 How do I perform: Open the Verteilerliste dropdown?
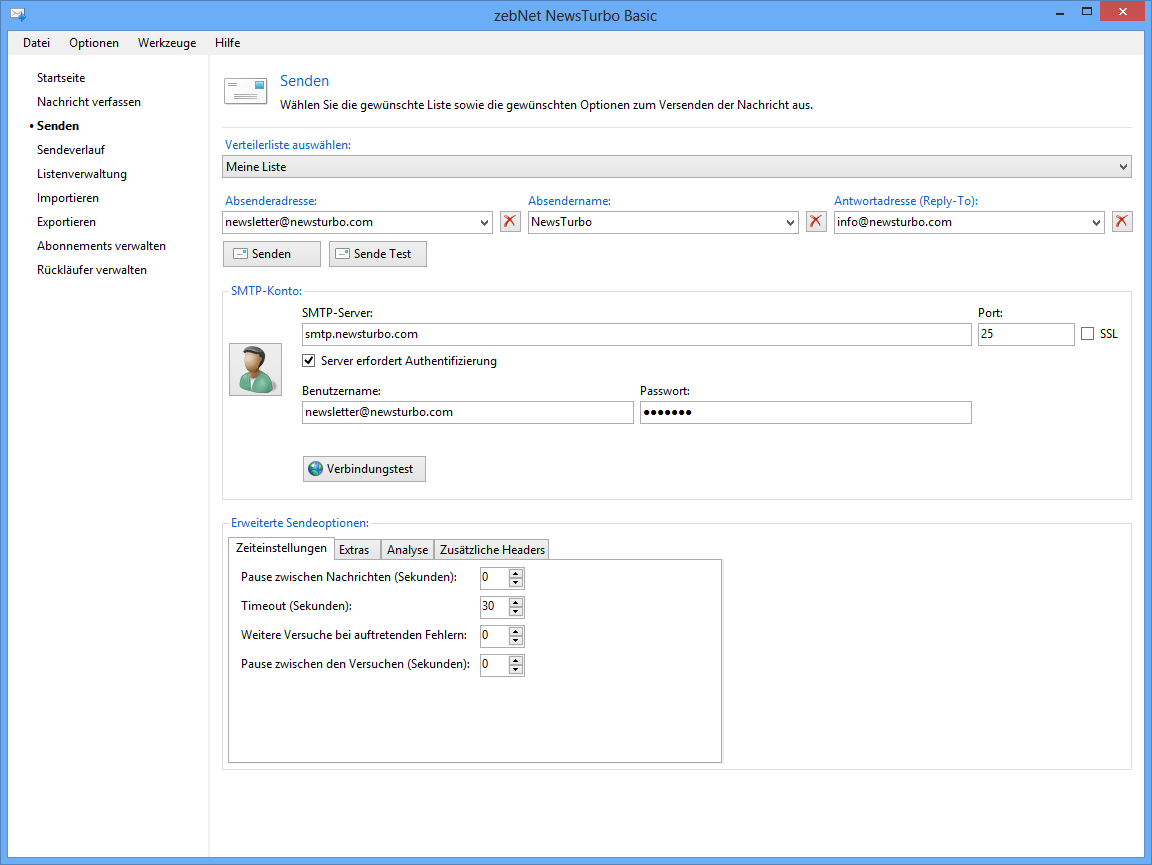click(x=677, y=167)
